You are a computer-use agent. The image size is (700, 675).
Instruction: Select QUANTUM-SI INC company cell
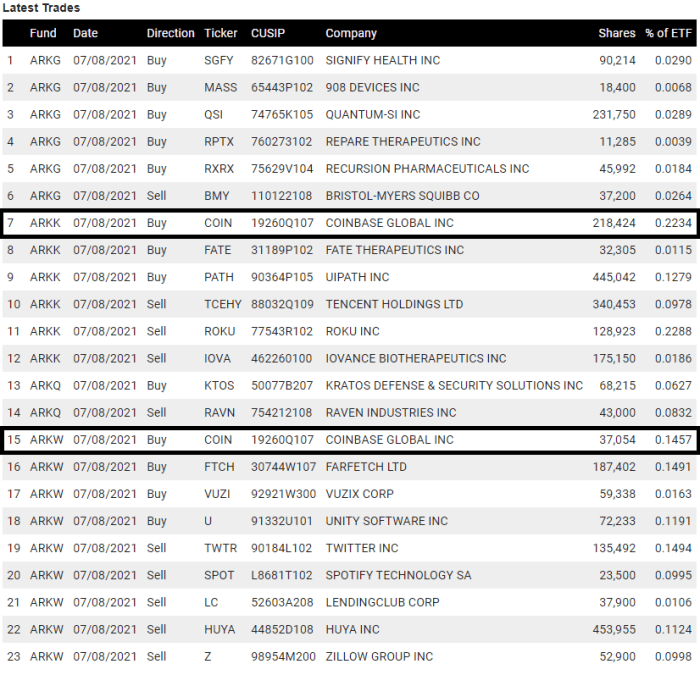click(x=373, y=115)
